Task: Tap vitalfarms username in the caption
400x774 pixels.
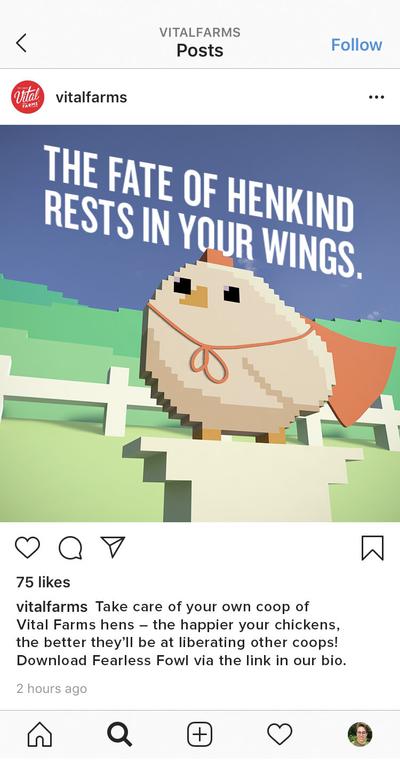Action: [x=52, y=607]
